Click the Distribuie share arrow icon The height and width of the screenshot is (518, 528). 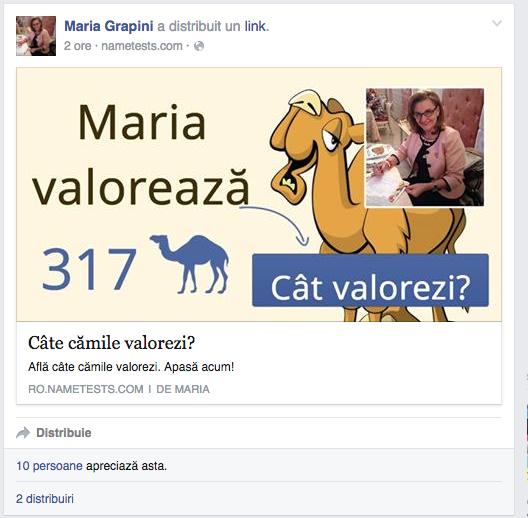point(23,433)
